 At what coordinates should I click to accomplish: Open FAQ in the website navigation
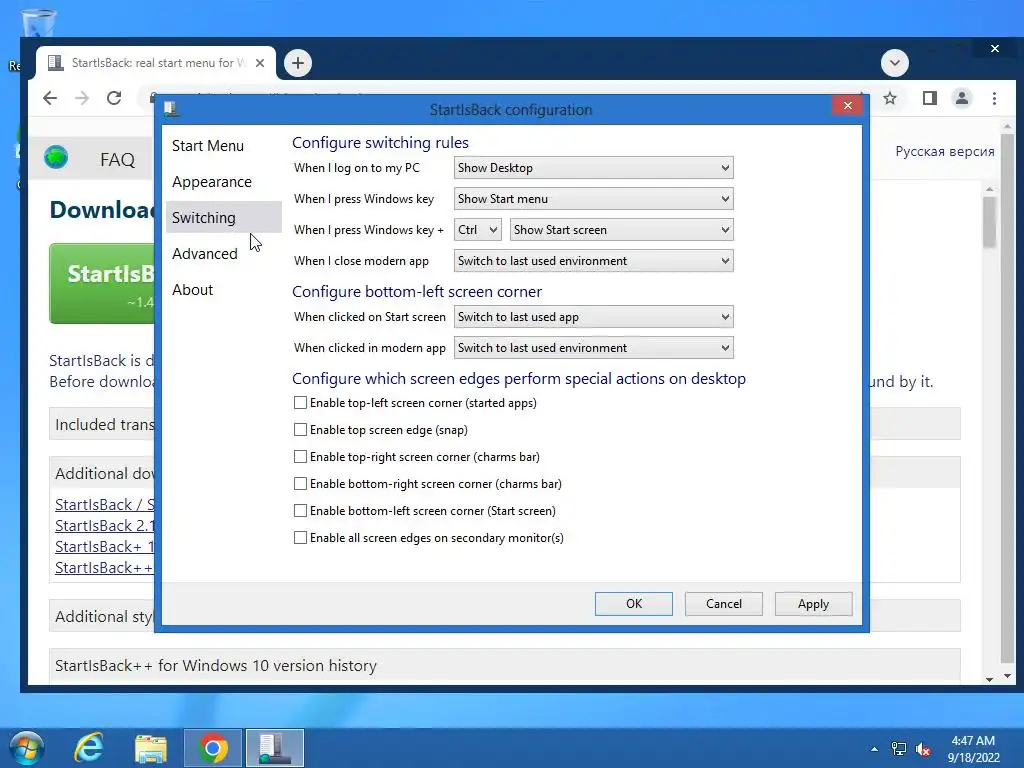[x=118, y=160]
